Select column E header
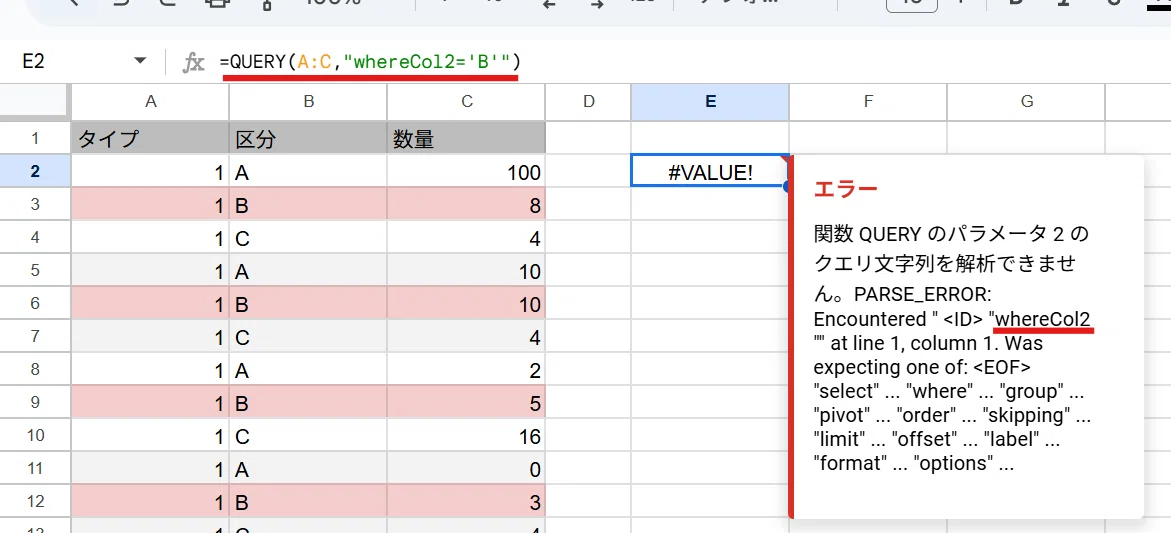 [710, 102]
